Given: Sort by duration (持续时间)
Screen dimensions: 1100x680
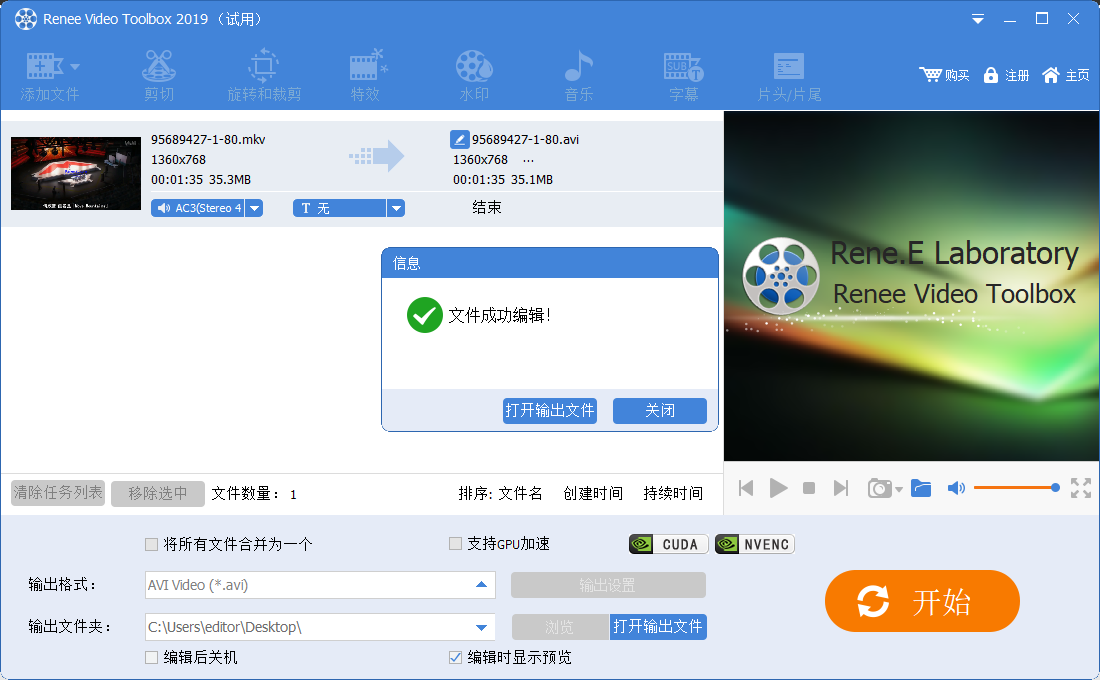Looking at the screenshot, I should [x=673, y=493].
